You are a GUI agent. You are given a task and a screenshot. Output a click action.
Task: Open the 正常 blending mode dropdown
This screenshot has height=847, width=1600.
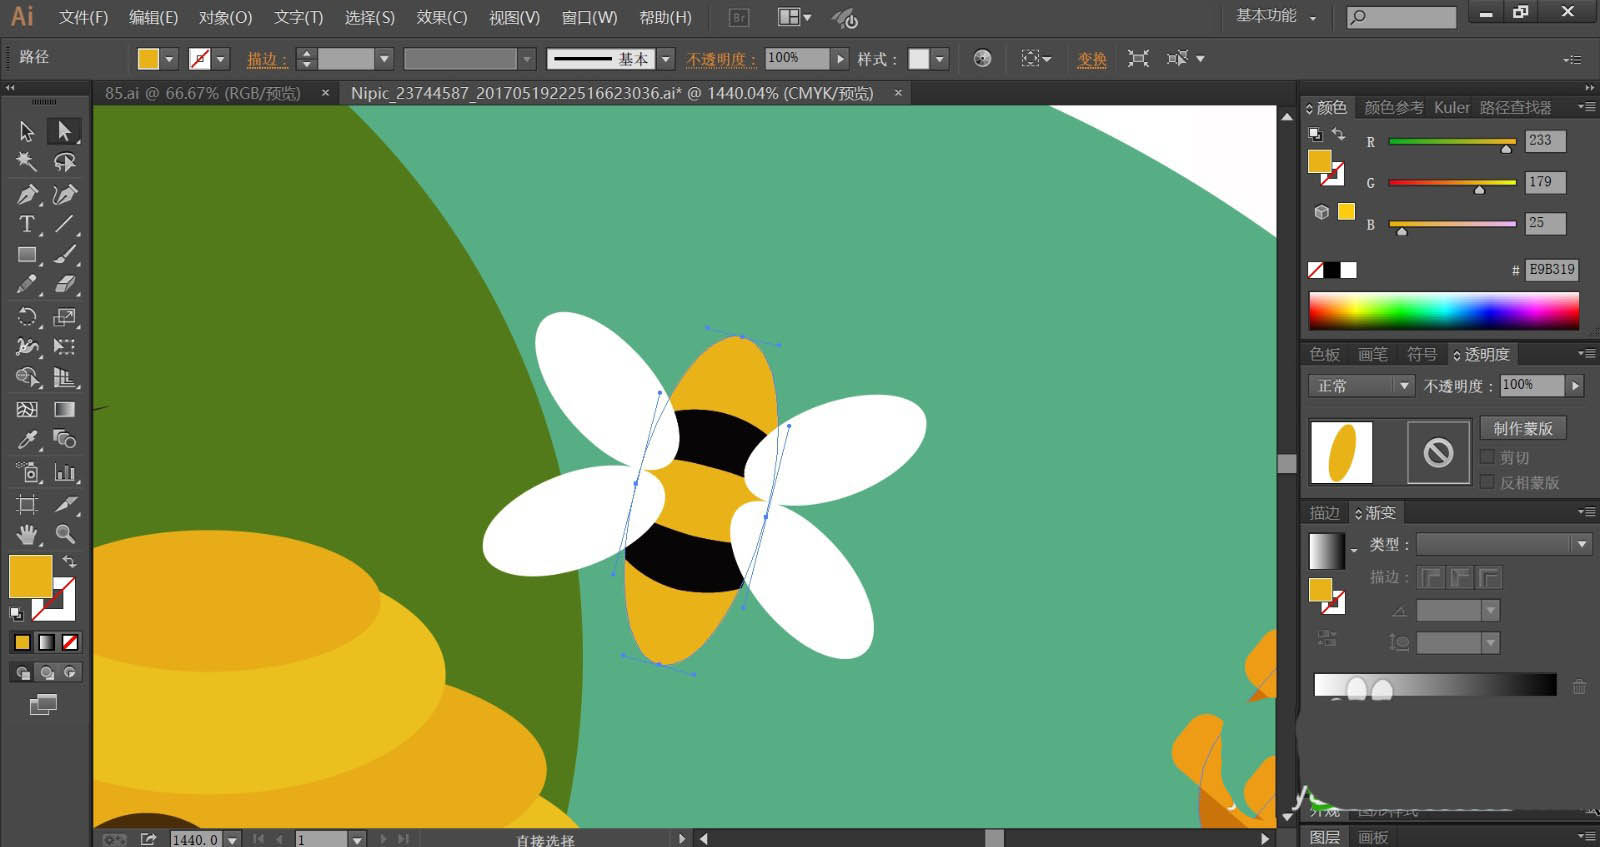point(1361,386)
